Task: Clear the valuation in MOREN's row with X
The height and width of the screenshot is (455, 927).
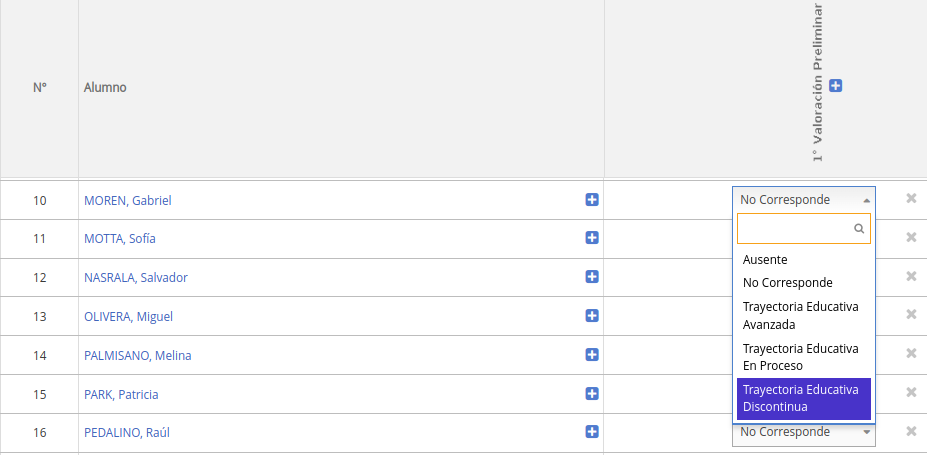Action: click(911, 198)
